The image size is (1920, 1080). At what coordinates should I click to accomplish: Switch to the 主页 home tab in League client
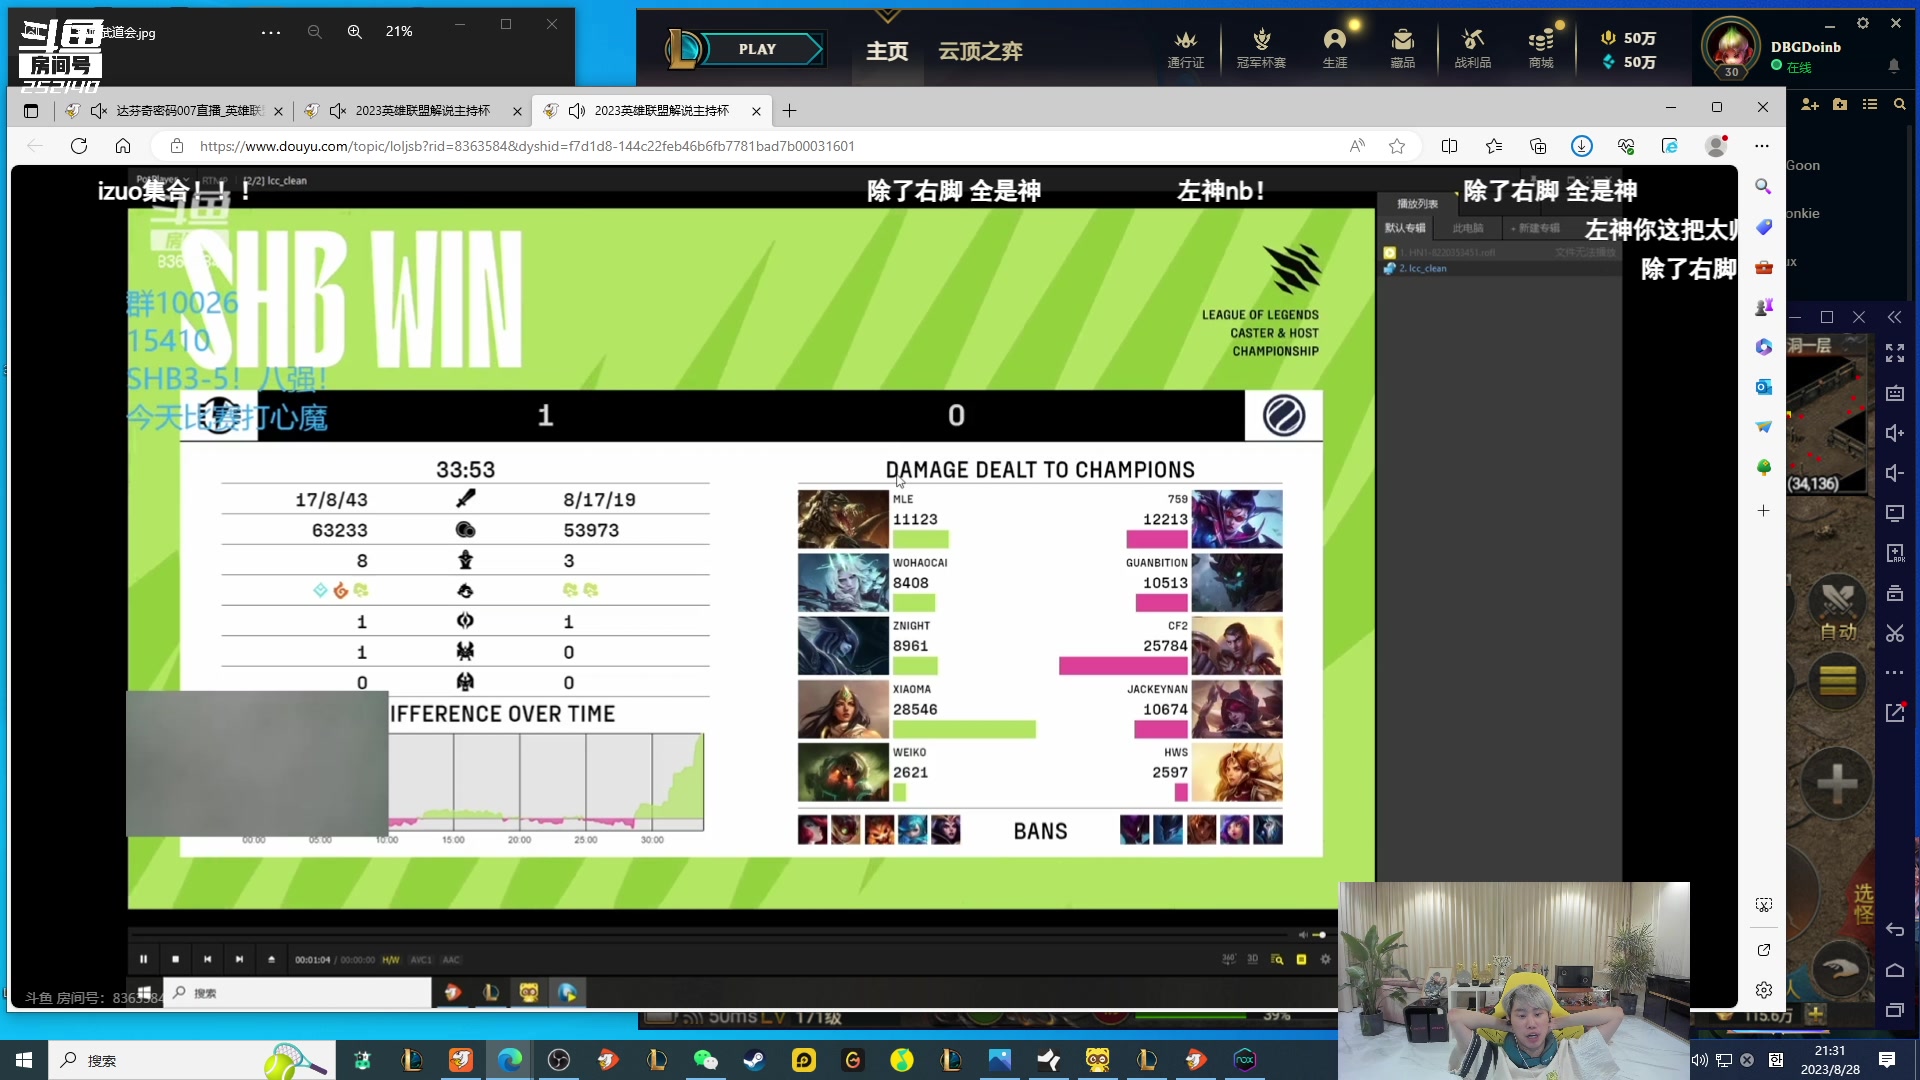point(887,51)
